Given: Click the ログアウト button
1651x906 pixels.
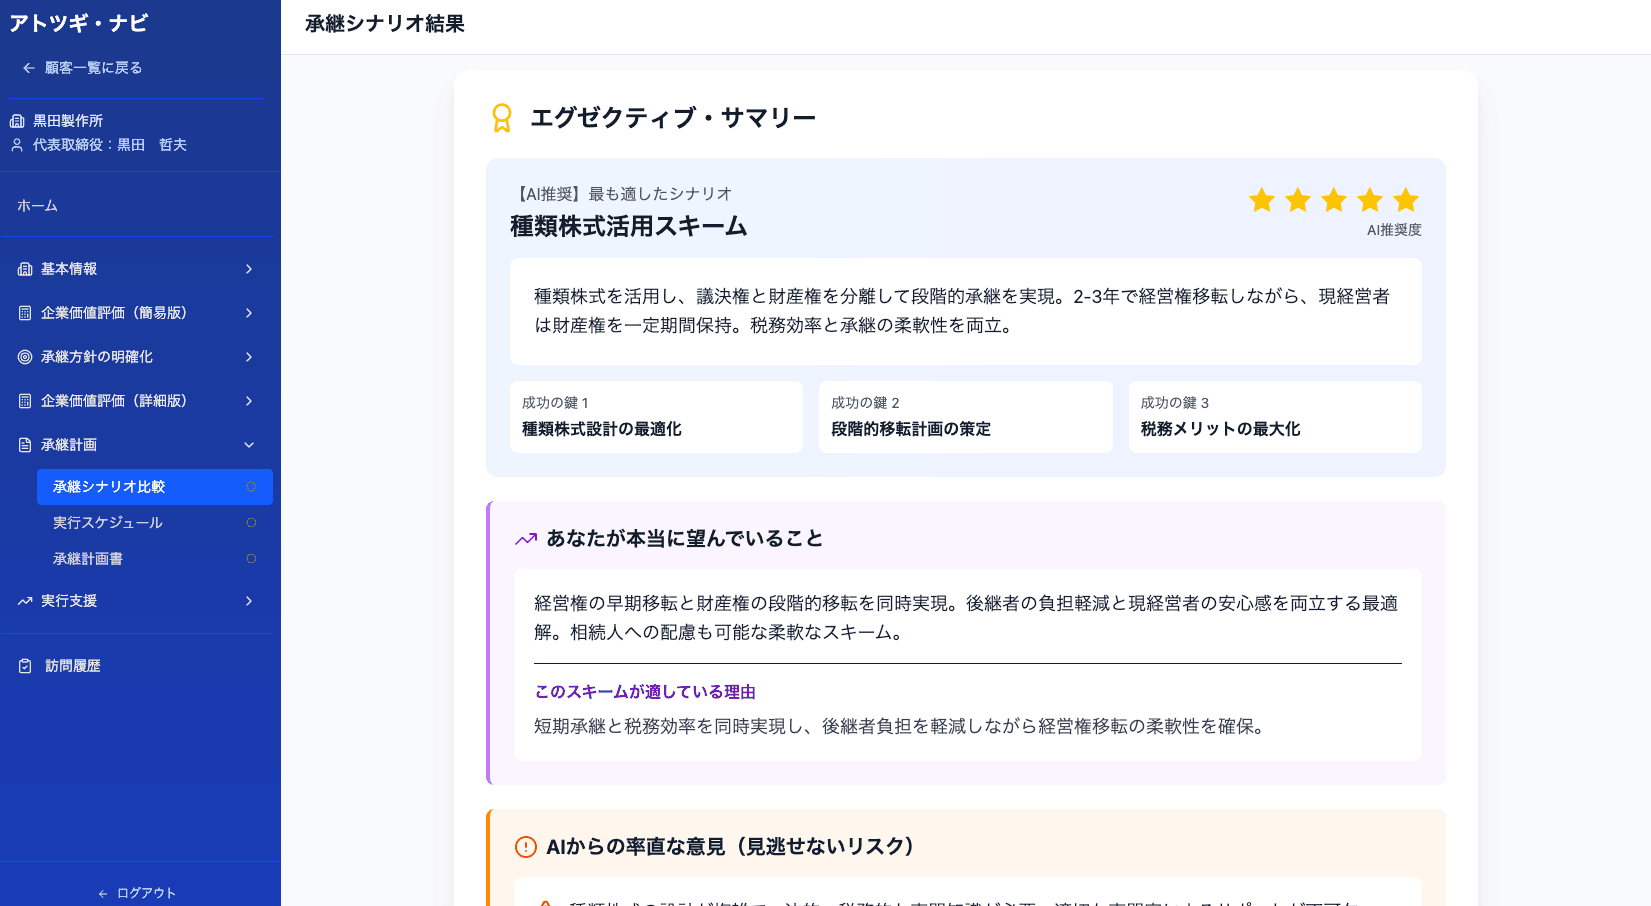Looking at the screenshot, I should [x=137, y=892].
